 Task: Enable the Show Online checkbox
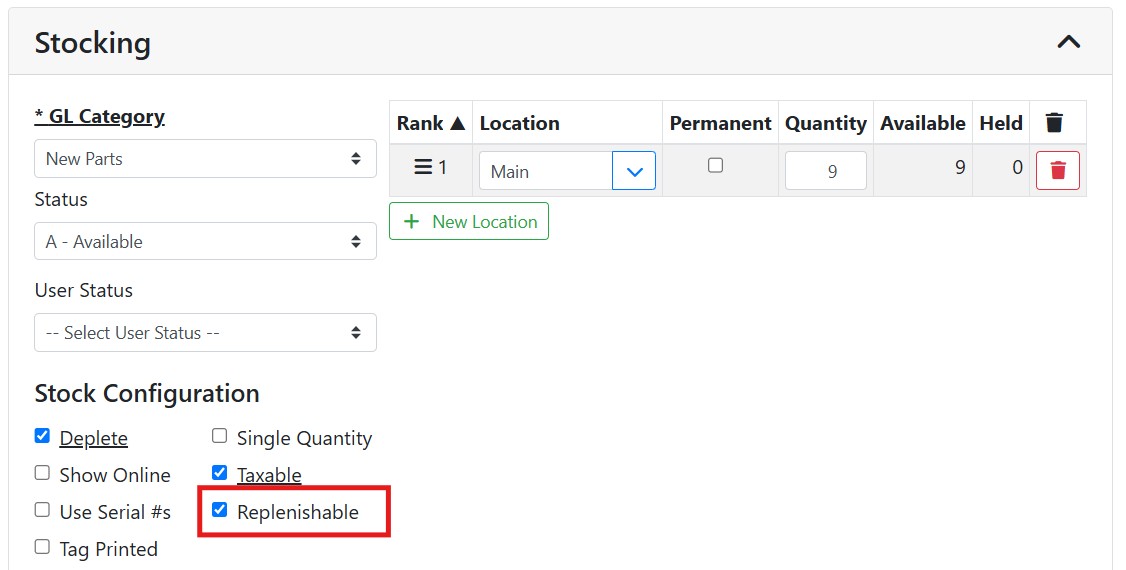(x=42, y=473)
